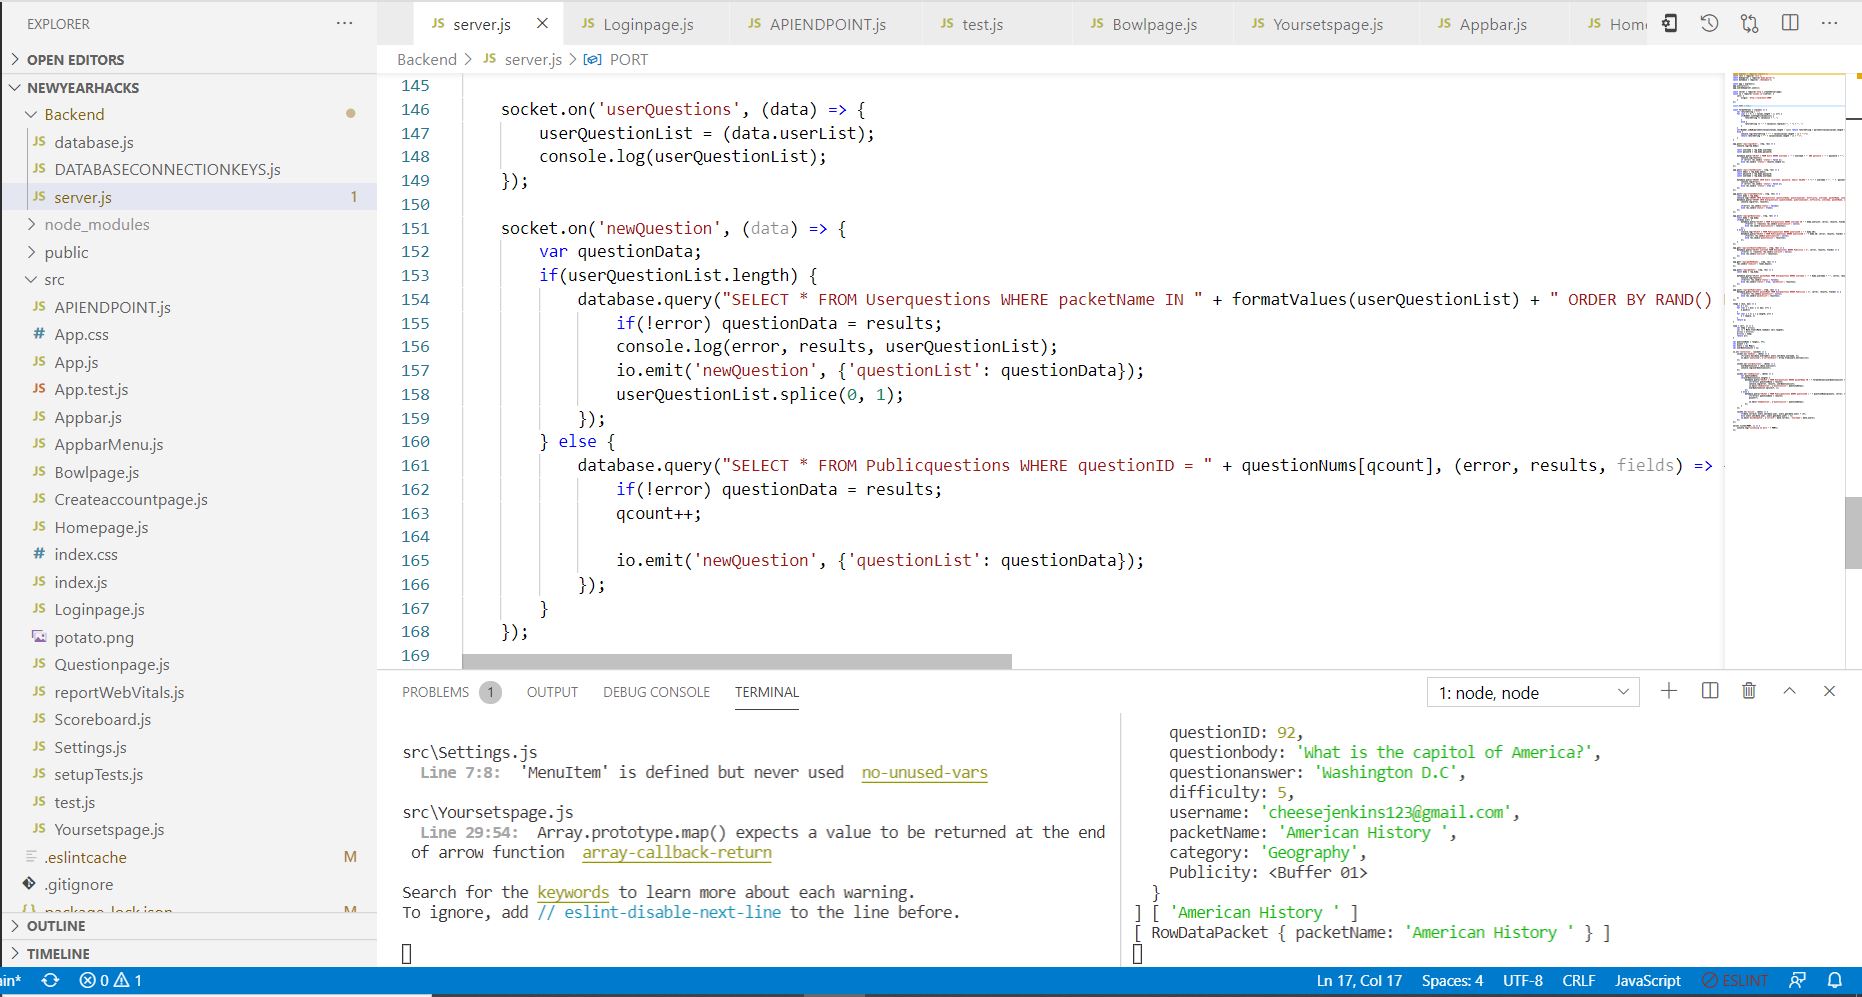The height and width of the screenshot is (997, 1862).
Task: Open the feedback icon in status bar
Action: coord(1797,981)
